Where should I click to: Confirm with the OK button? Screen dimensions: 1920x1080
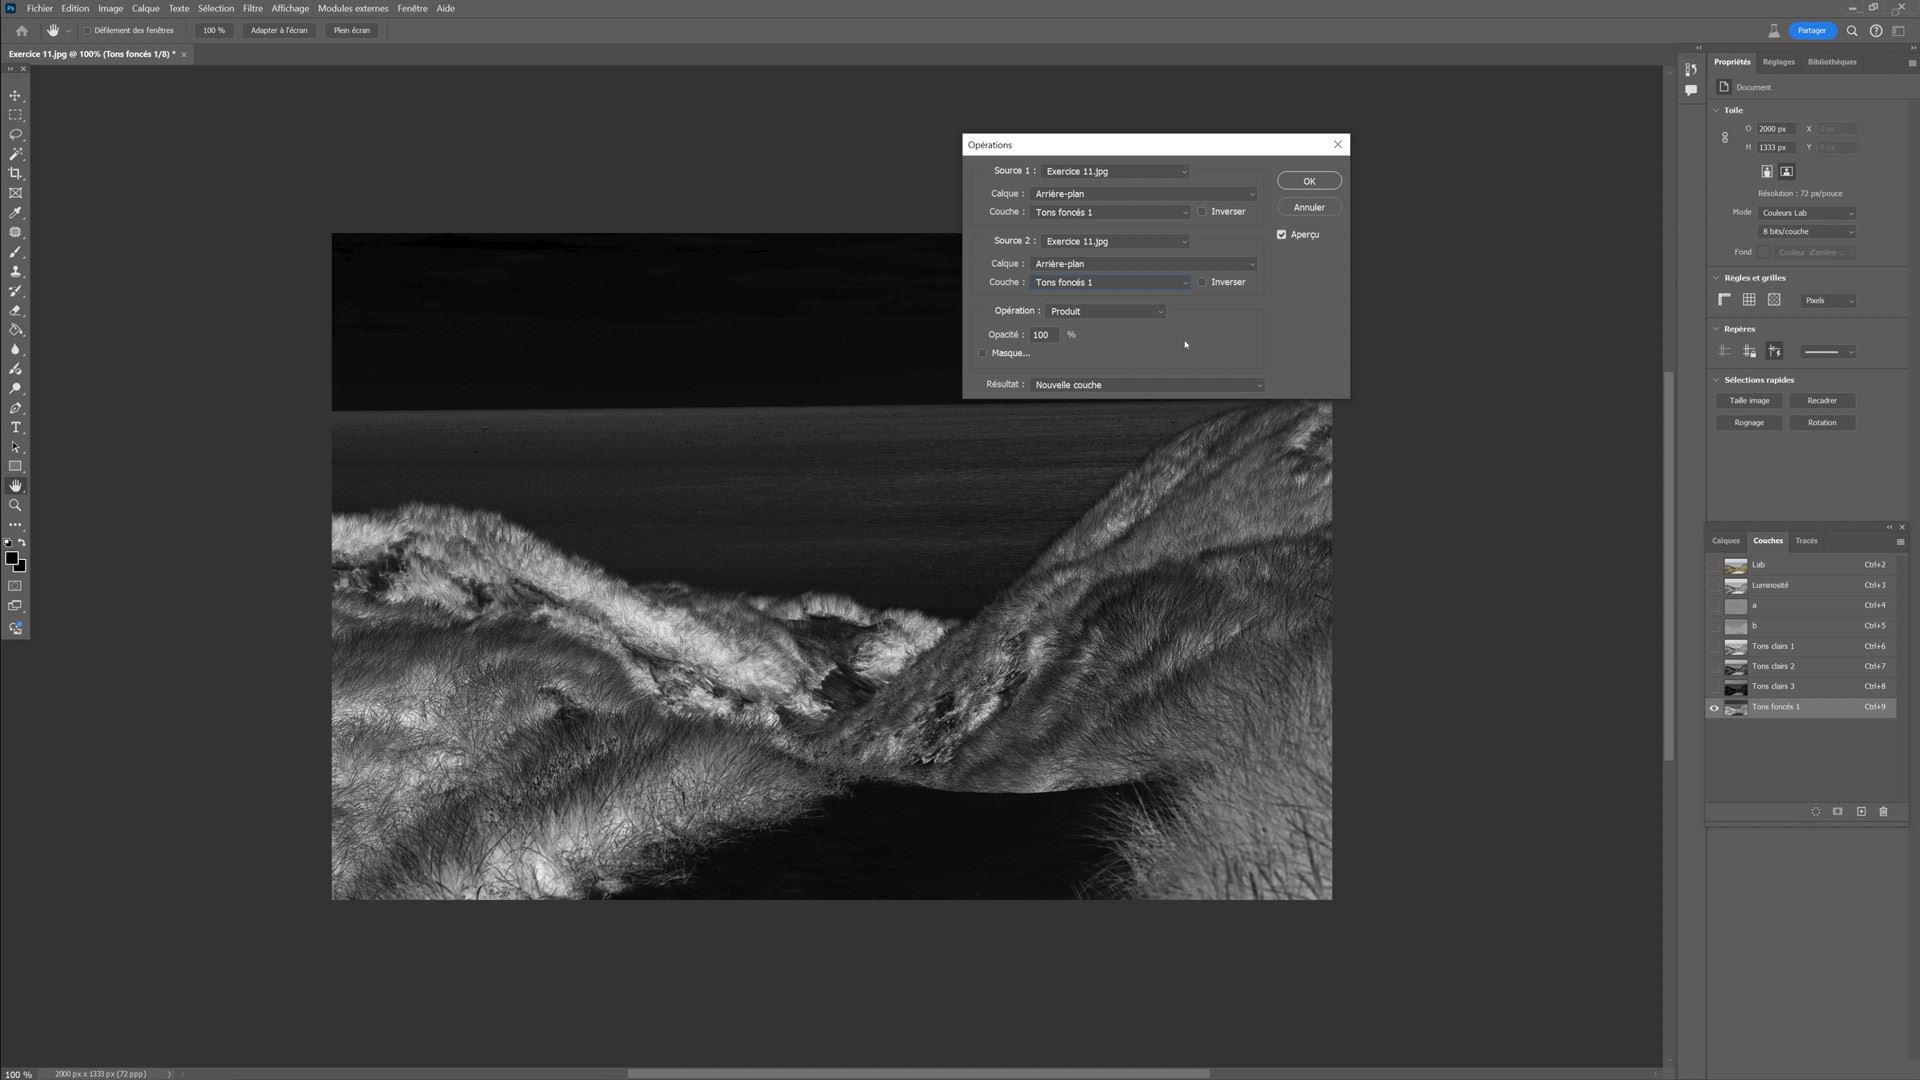[x=1309, y=181]
